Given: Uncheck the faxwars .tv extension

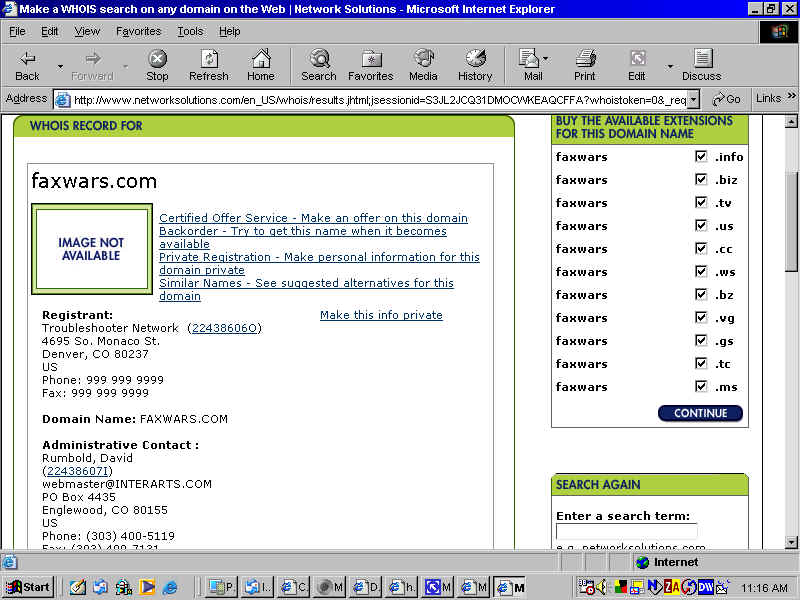Looking at the screenshot, I should [x=701, y=202].
